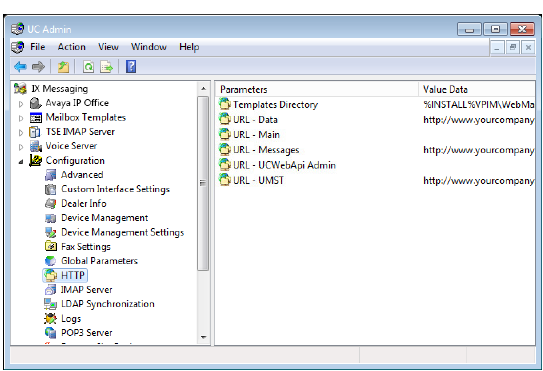Select the URL - Messages parameter
The width and height of the screenshot is (543, 371).
266,150
